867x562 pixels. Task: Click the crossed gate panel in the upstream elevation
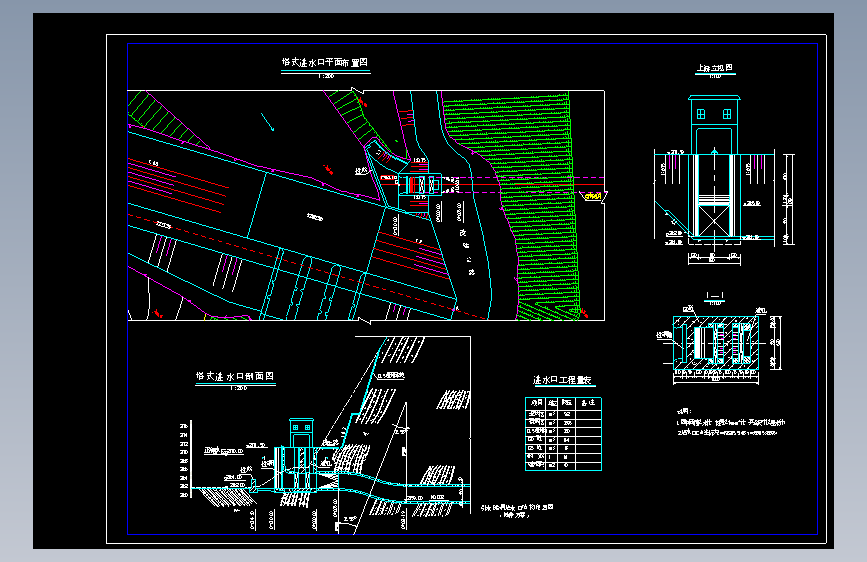pyautogui.click(x=713, y=220)
